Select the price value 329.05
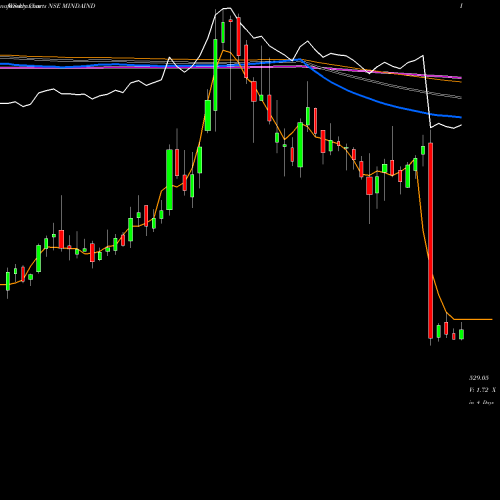 click(x=479, y=378)
